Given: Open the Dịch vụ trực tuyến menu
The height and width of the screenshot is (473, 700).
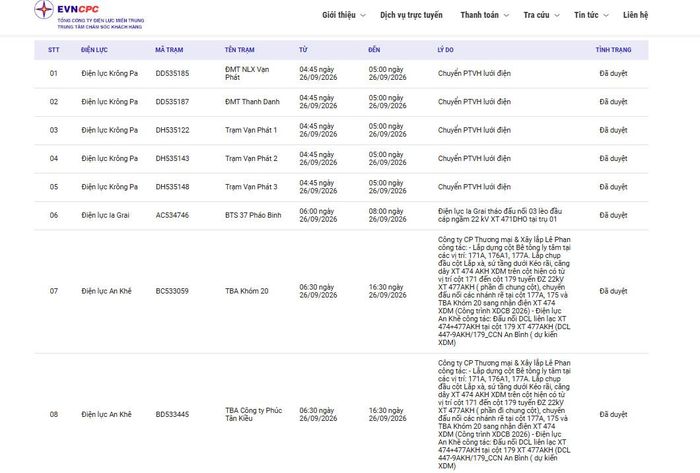Looking at the screenshot, I should click(411, 15).
